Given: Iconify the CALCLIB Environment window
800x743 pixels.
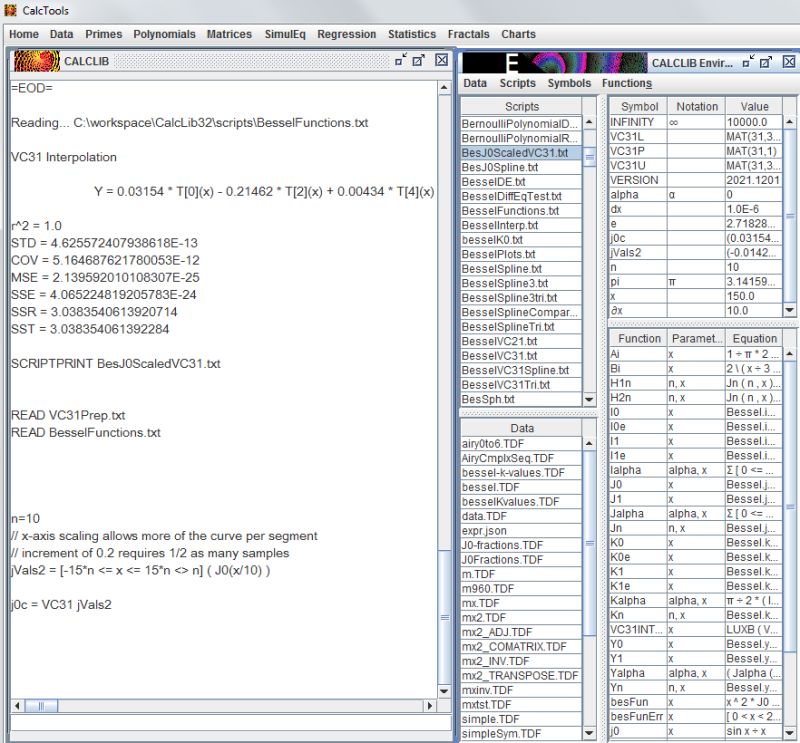Looking at the screenshot, I should click(748, 62).
